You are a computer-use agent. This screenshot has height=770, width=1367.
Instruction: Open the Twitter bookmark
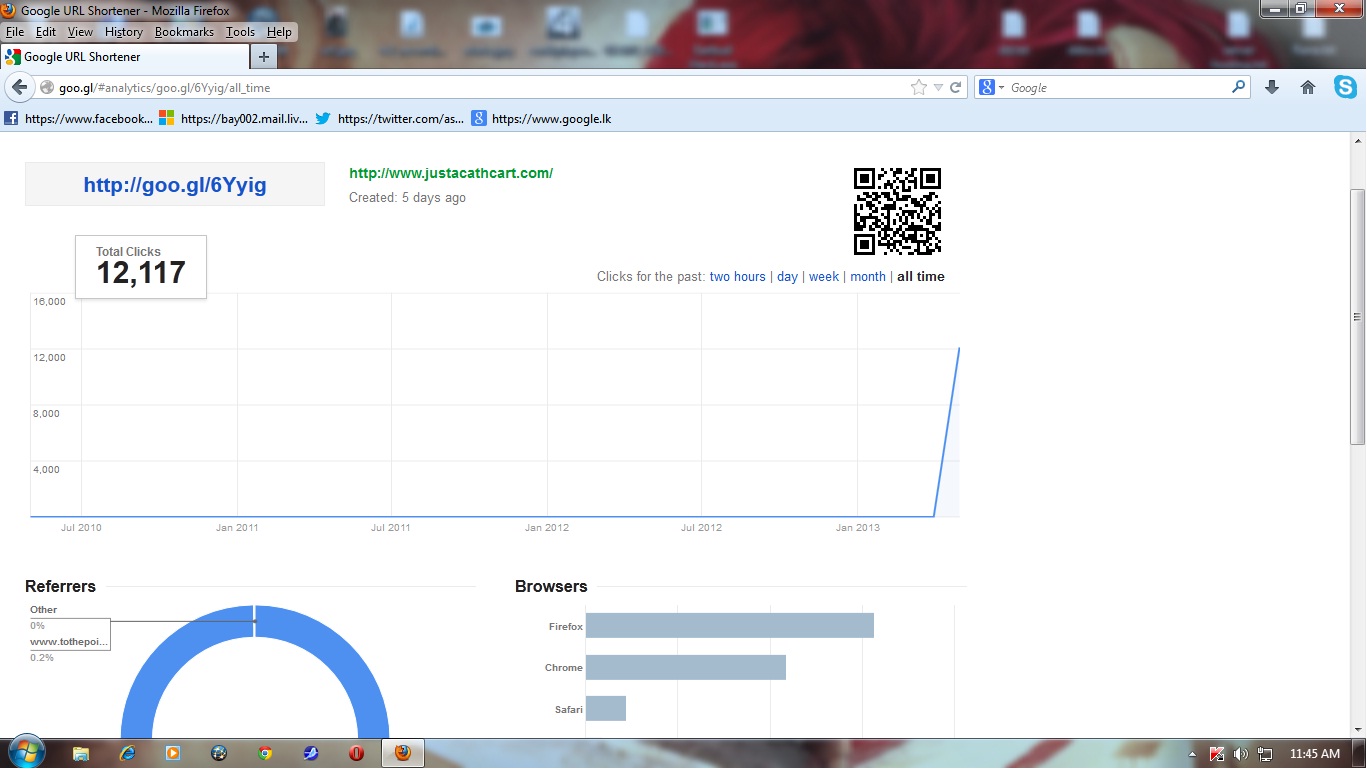(390, 118)
